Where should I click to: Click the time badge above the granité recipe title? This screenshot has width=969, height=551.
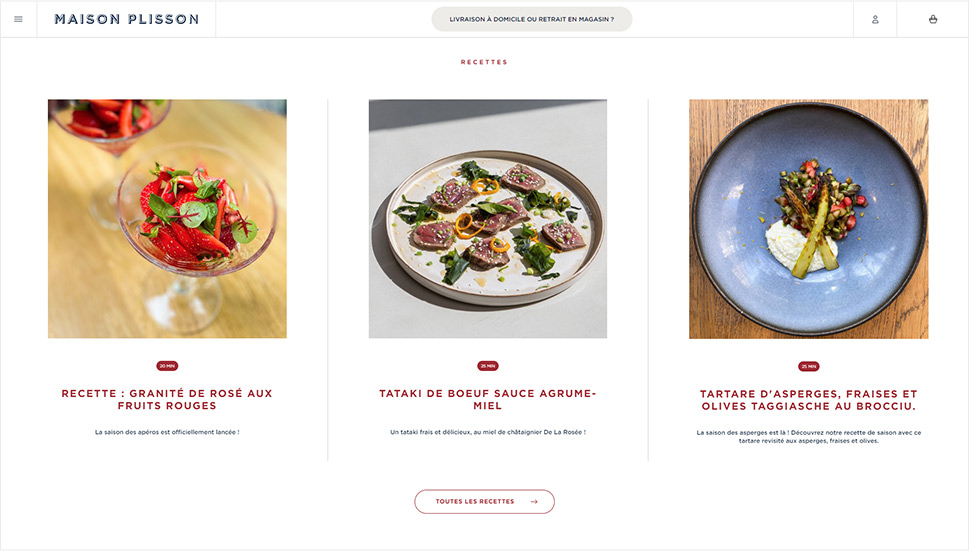click(x=167, y=366)
